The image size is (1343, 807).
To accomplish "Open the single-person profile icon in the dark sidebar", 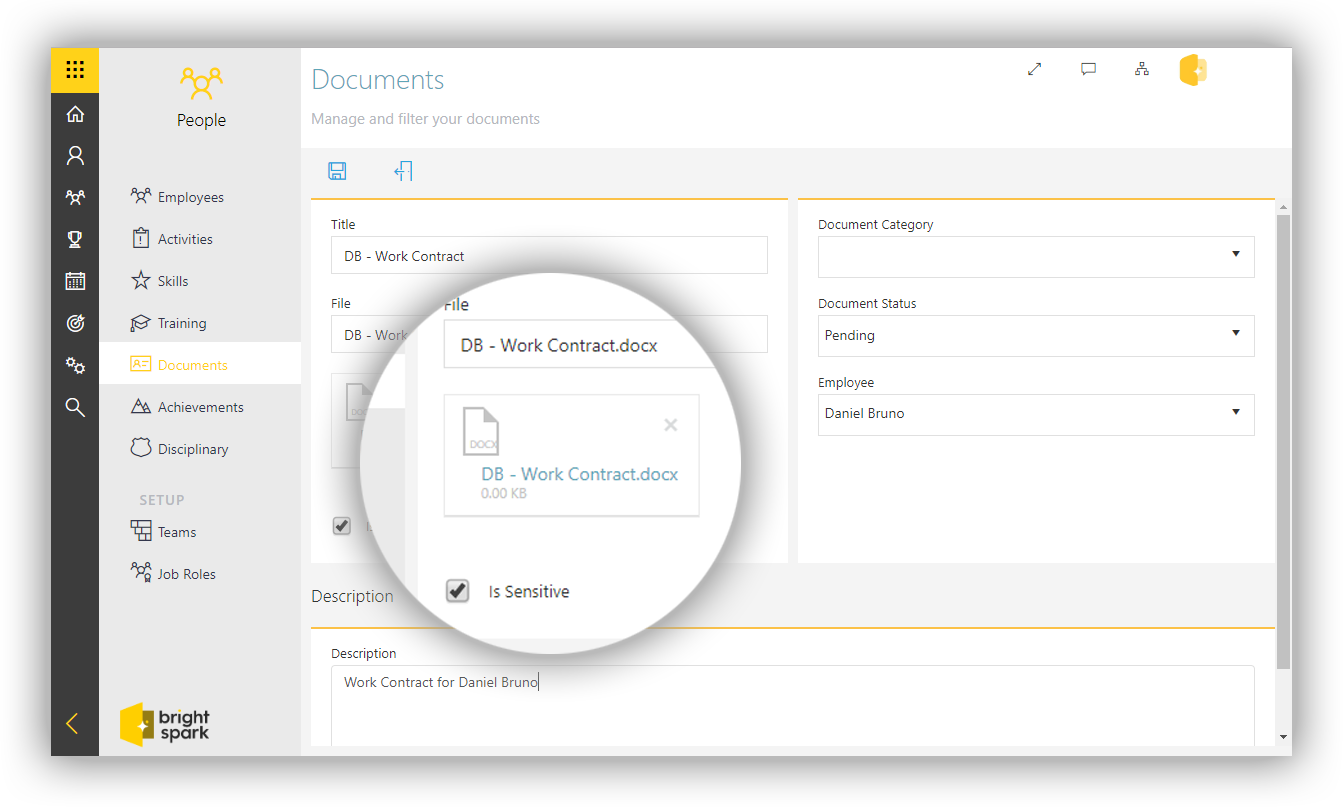I will tap(75, 156).
